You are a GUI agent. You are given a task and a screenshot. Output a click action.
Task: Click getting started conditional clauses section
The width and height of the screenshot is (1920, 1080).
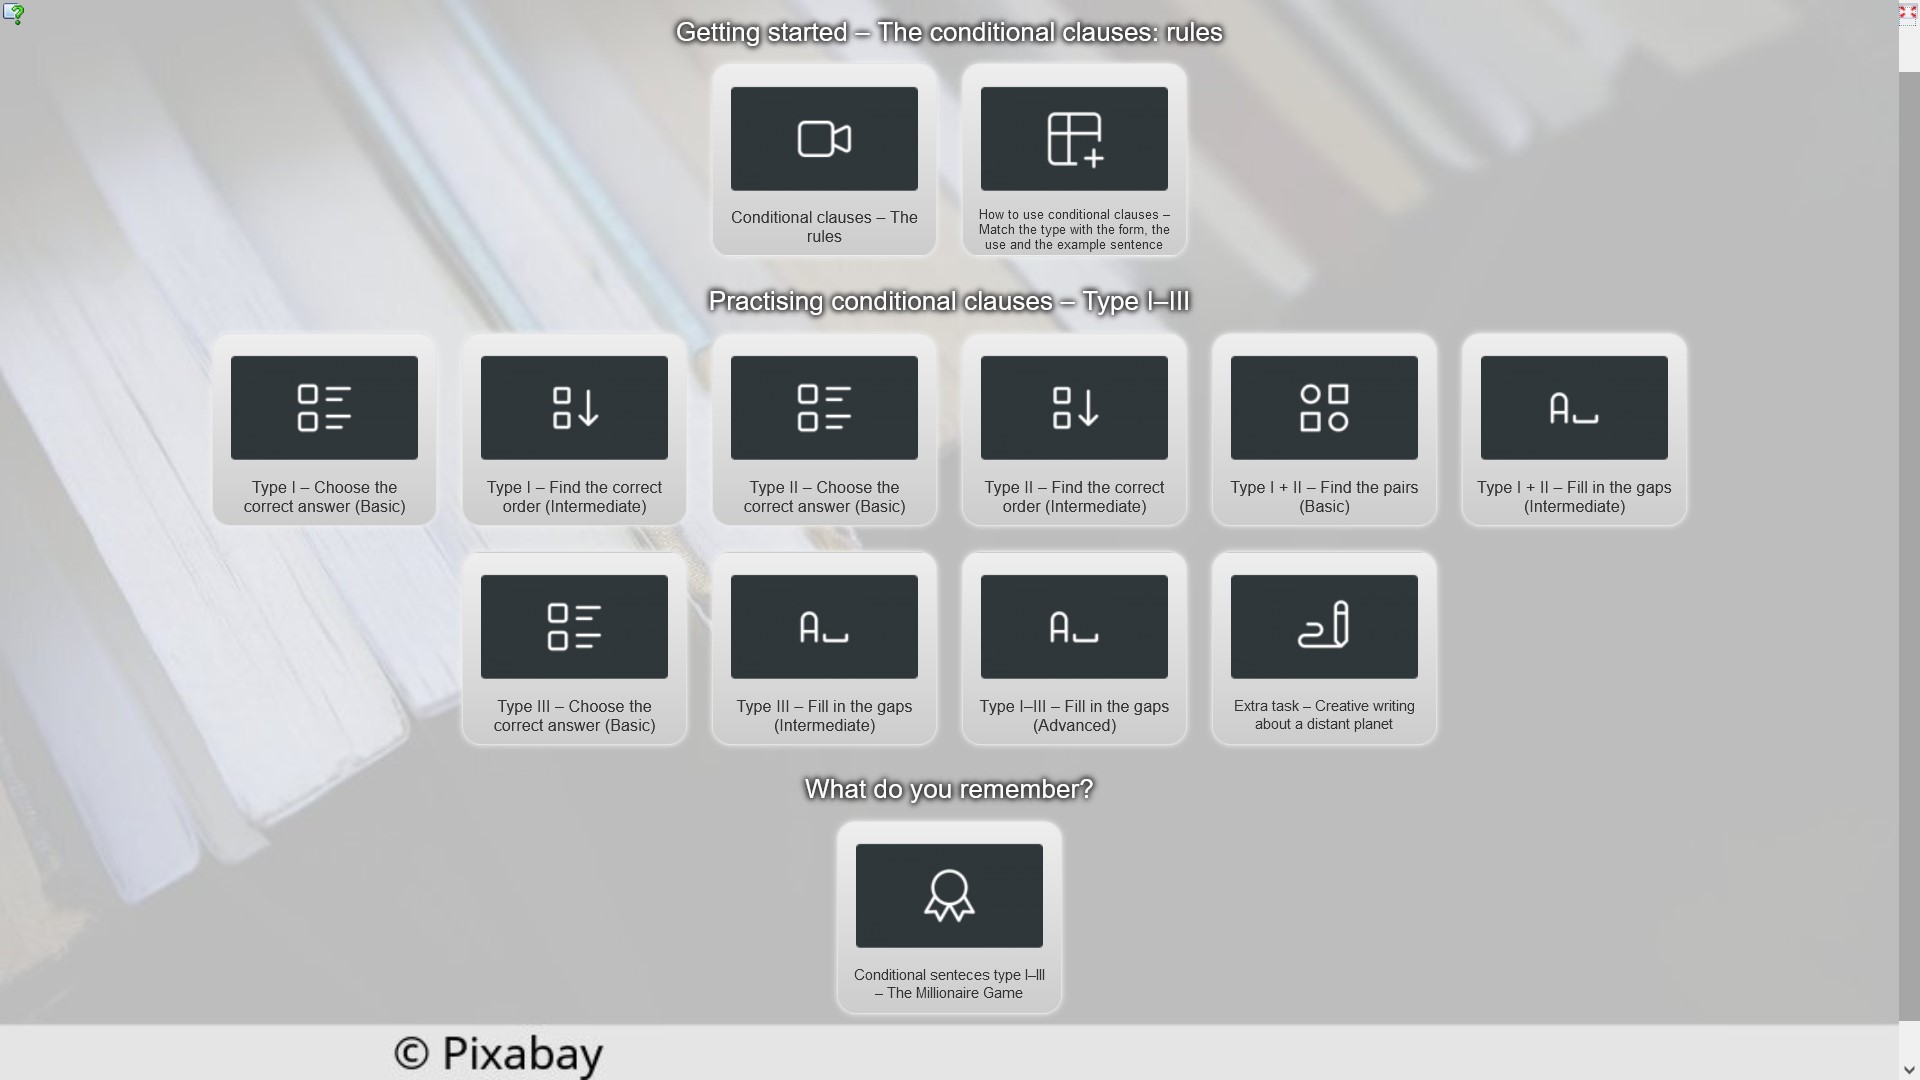point(949,32)
